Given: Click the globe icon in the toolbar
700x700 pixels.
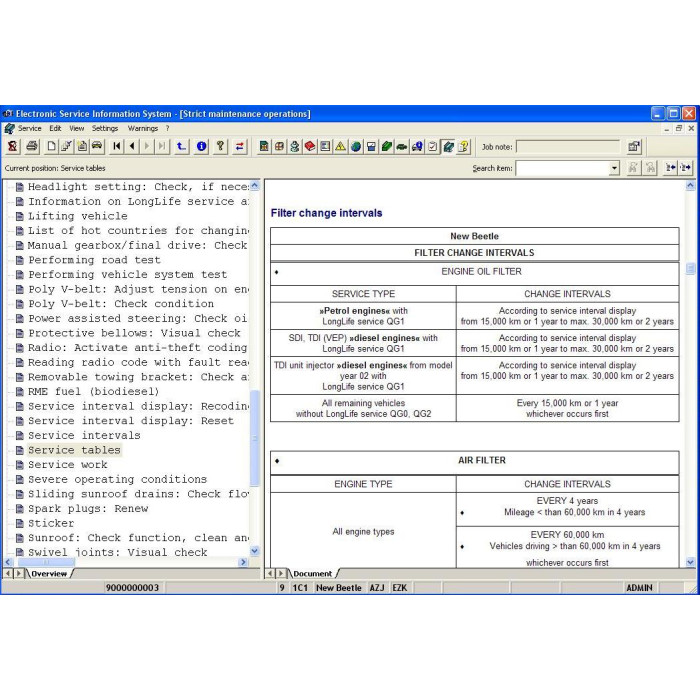Looking at the screenshot, I should point(356,146).
